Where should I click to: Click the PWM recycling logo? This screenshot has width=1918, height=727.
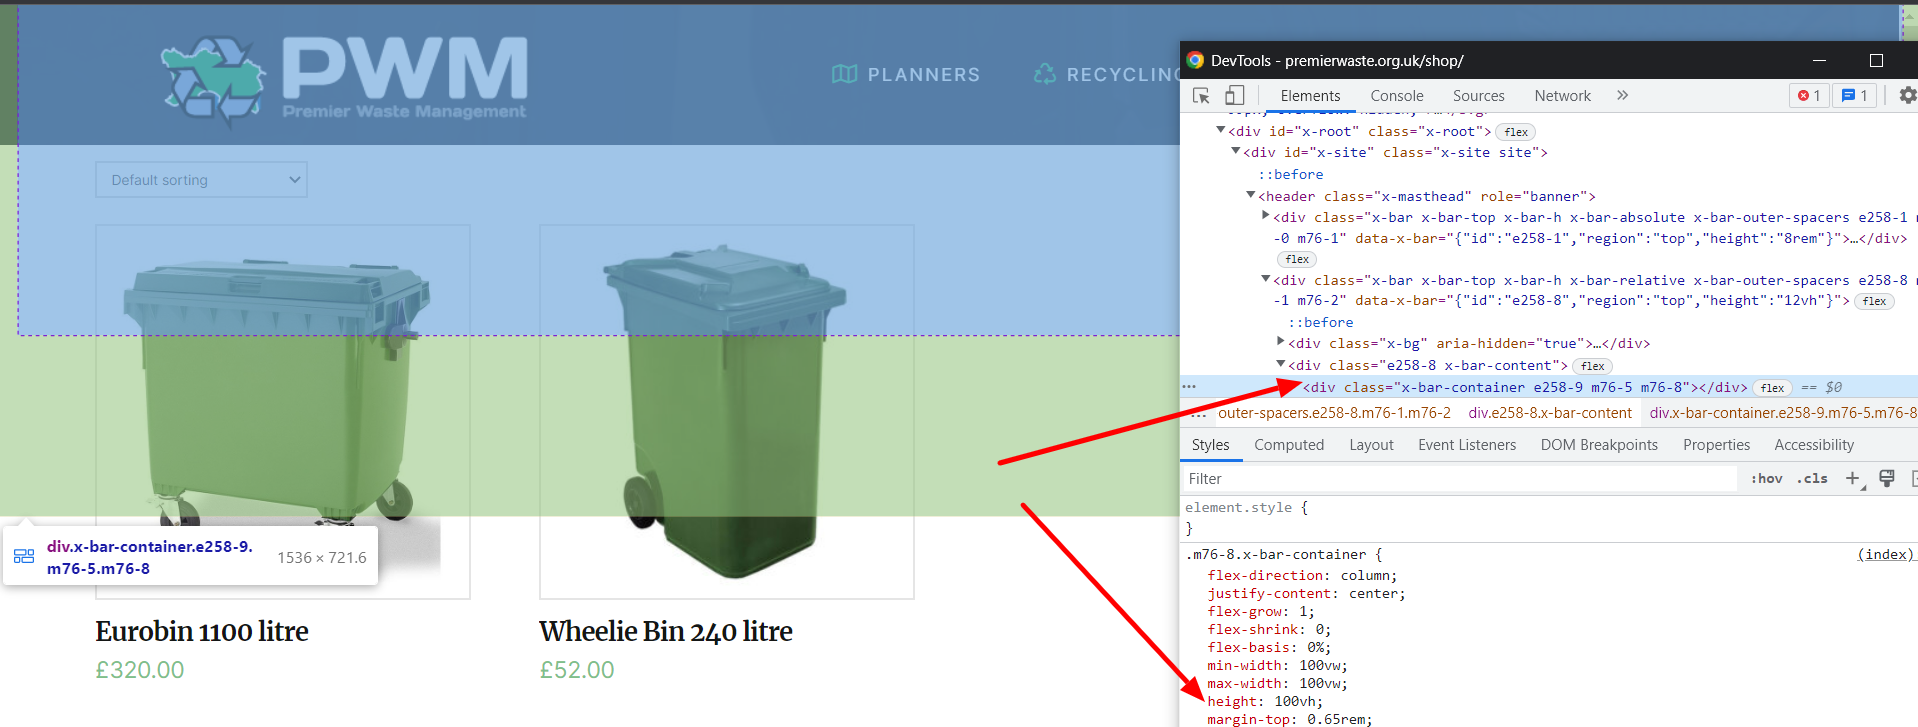pyautogui.click(x=343, y=80)
